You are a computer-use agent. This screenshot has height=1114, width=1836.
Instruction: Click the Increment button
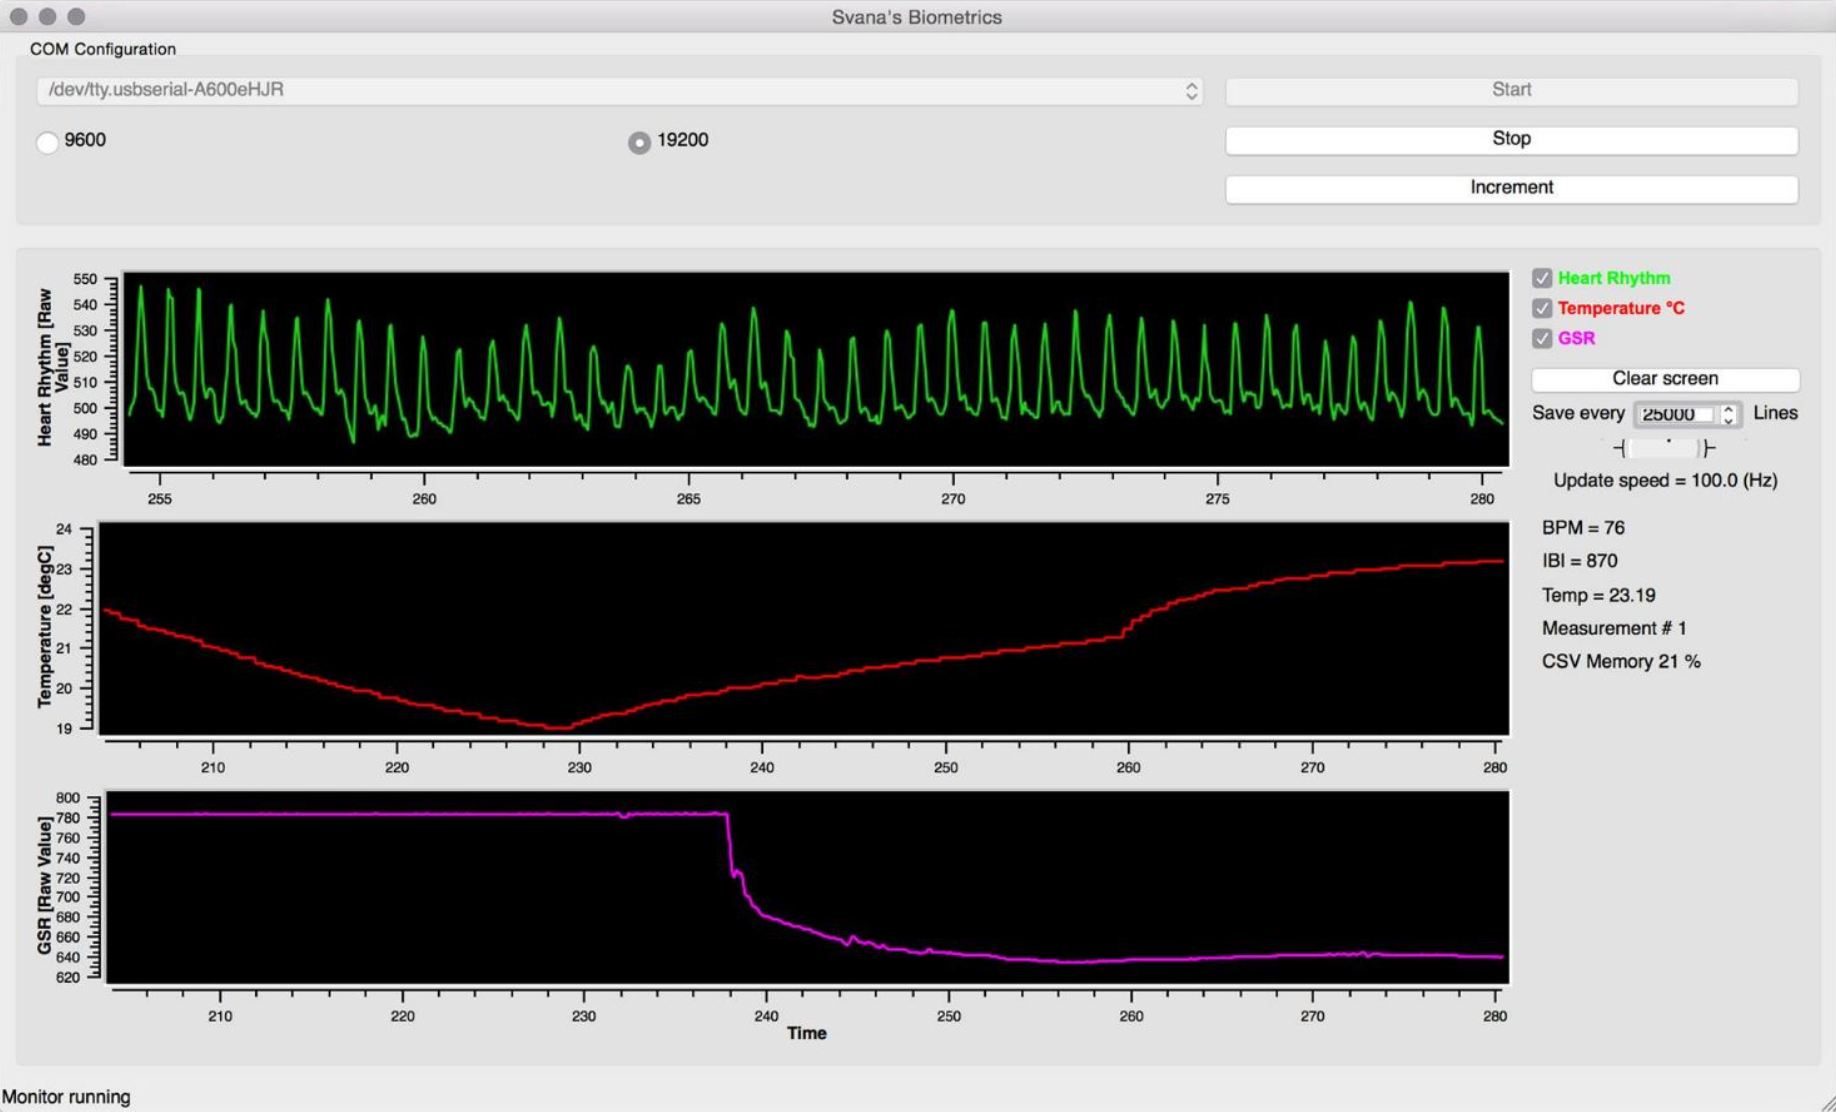1510,187
